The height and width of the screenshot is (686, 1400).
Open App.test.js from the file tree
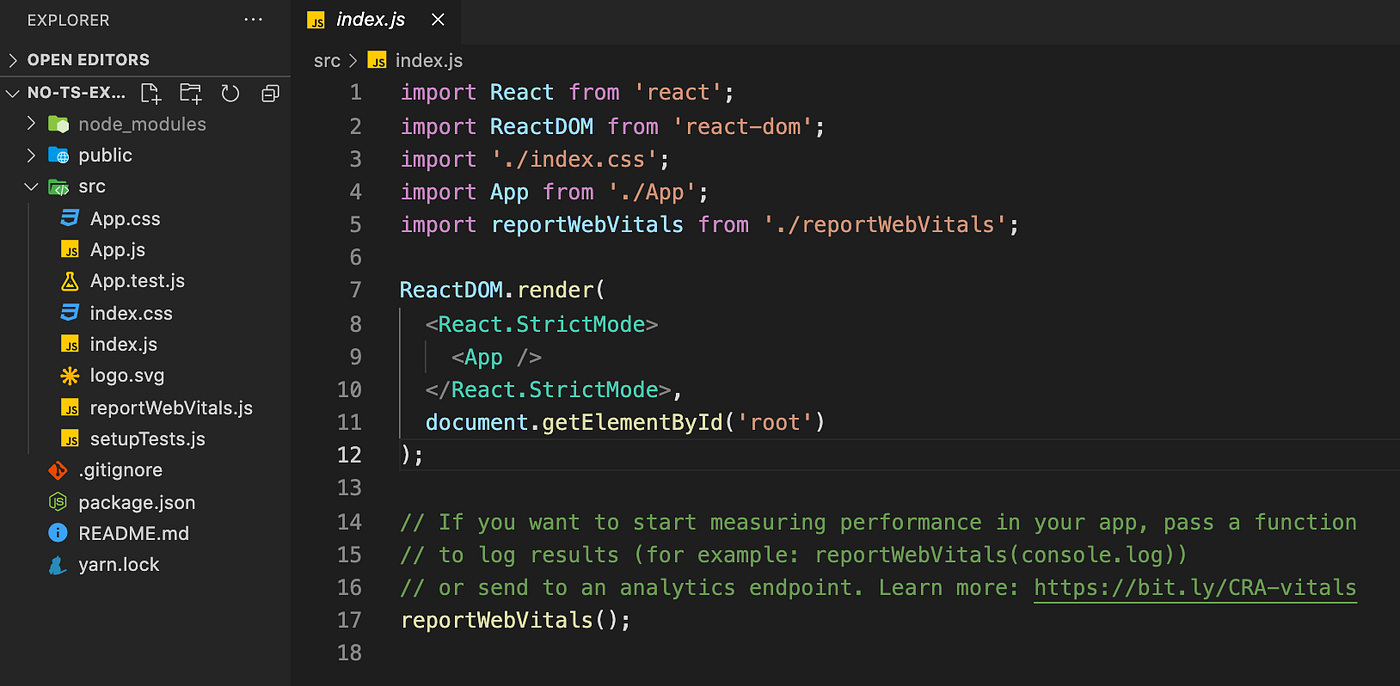pyautogui.click(x=137, y=281)
